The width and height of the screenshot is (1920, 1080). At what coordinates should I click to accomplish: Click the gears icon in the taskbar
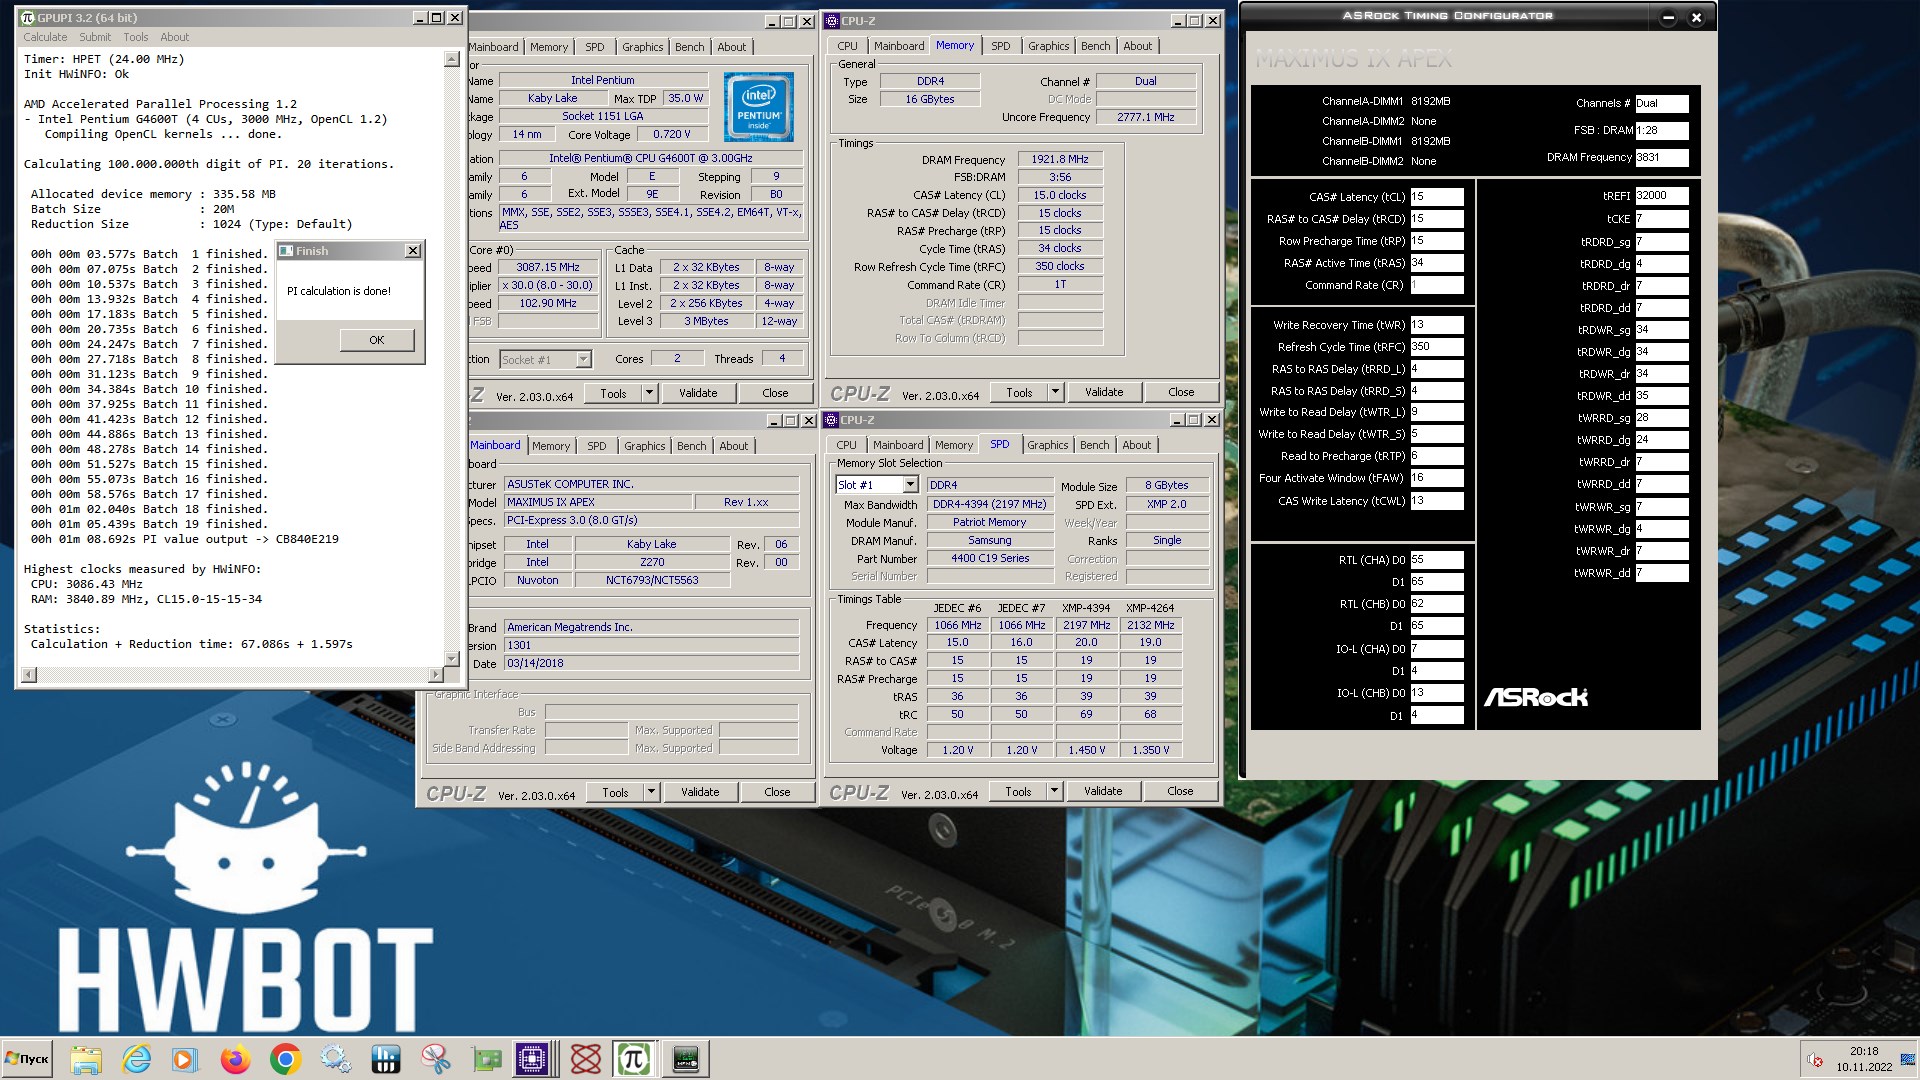(335, 1059)
